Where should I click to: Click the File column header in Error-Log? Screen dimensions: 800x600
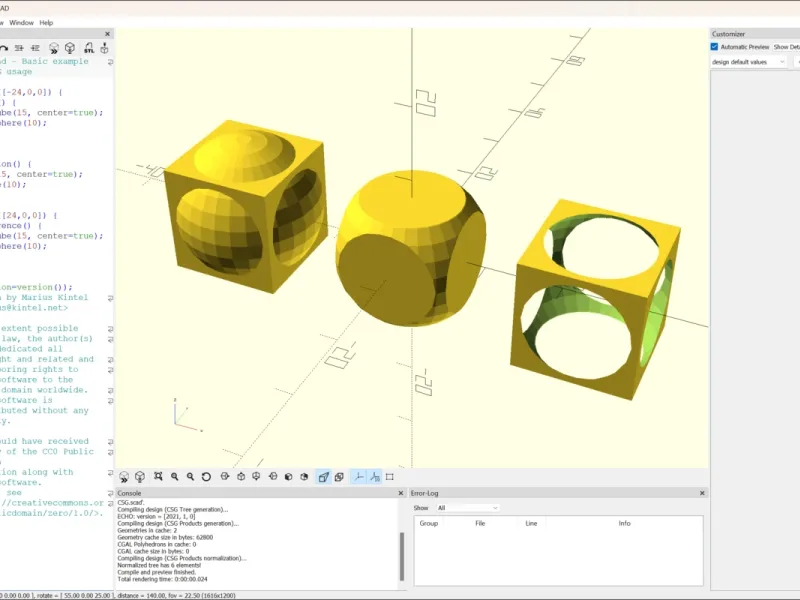480,523
